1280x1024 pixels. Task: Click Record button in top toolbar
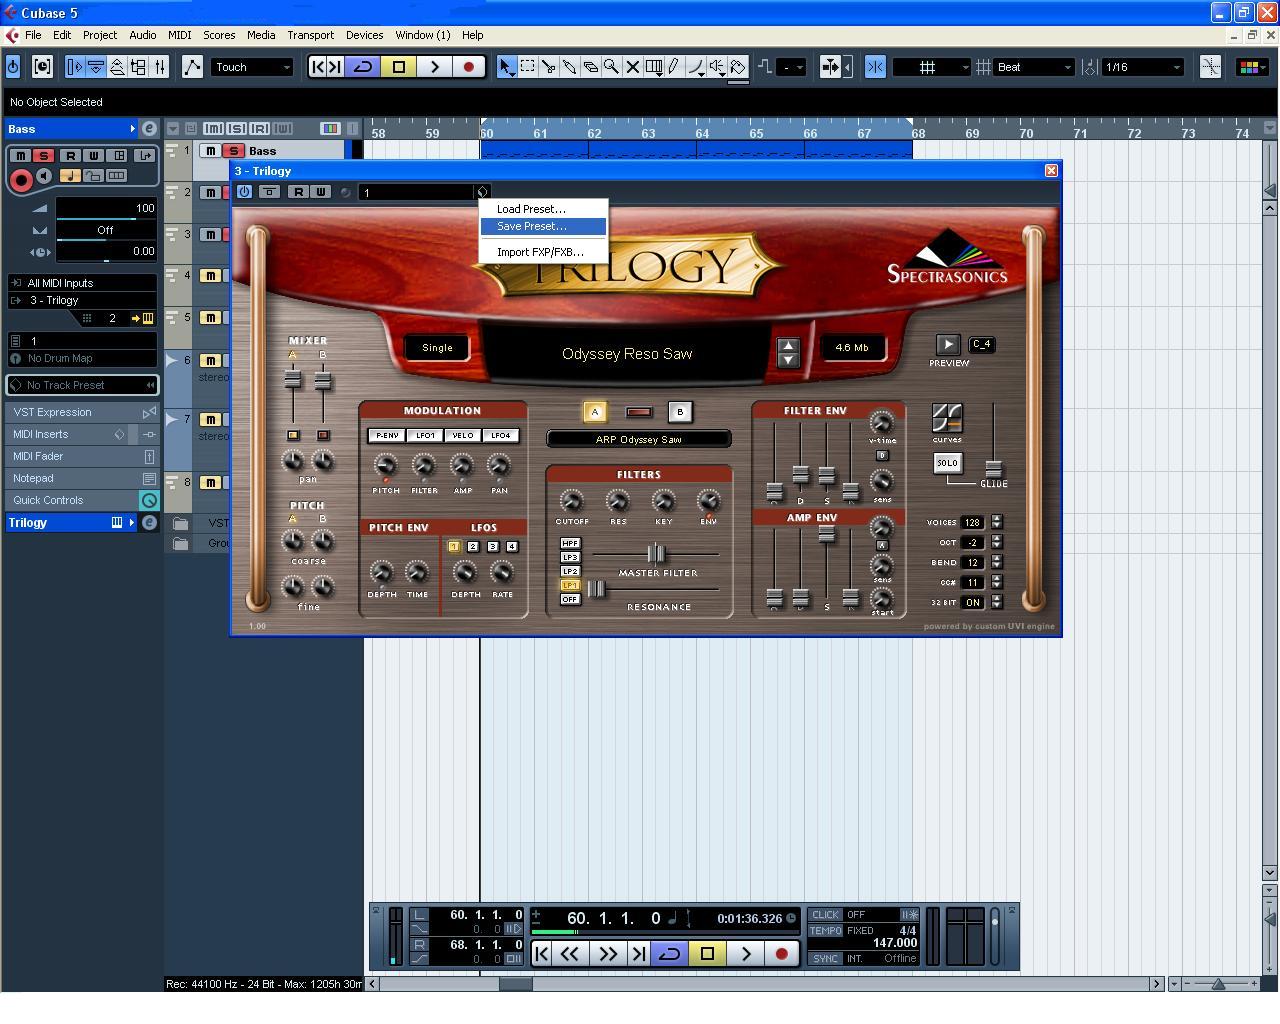coord(468,67)
